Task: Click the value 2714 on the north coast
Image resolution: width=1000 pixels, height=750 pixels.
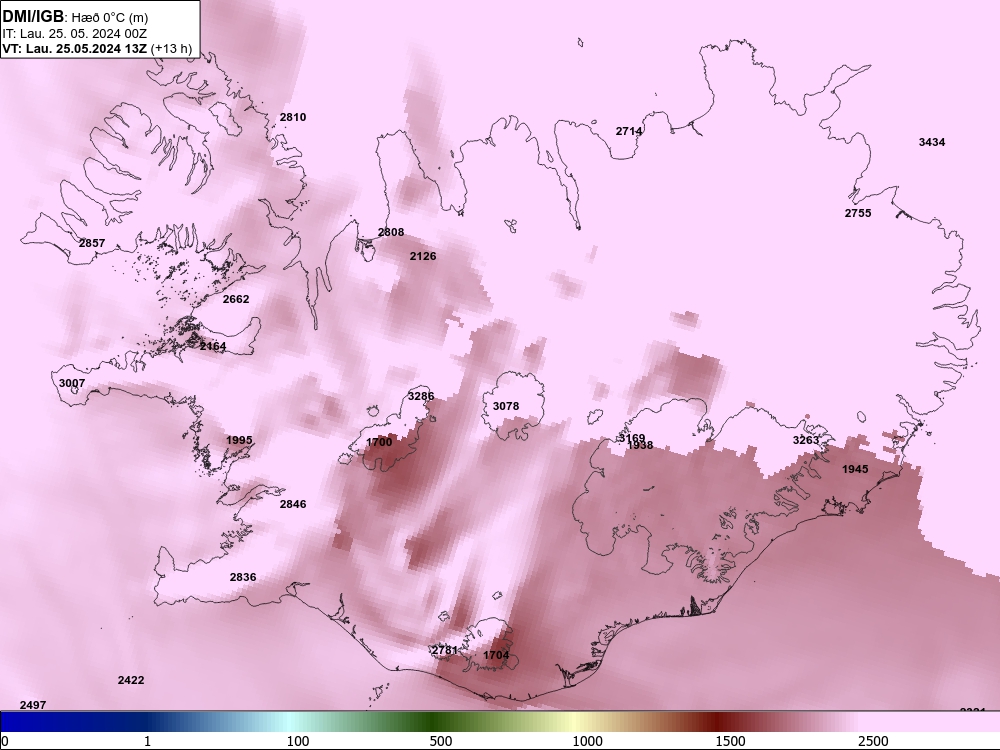Action: (629, 131)
